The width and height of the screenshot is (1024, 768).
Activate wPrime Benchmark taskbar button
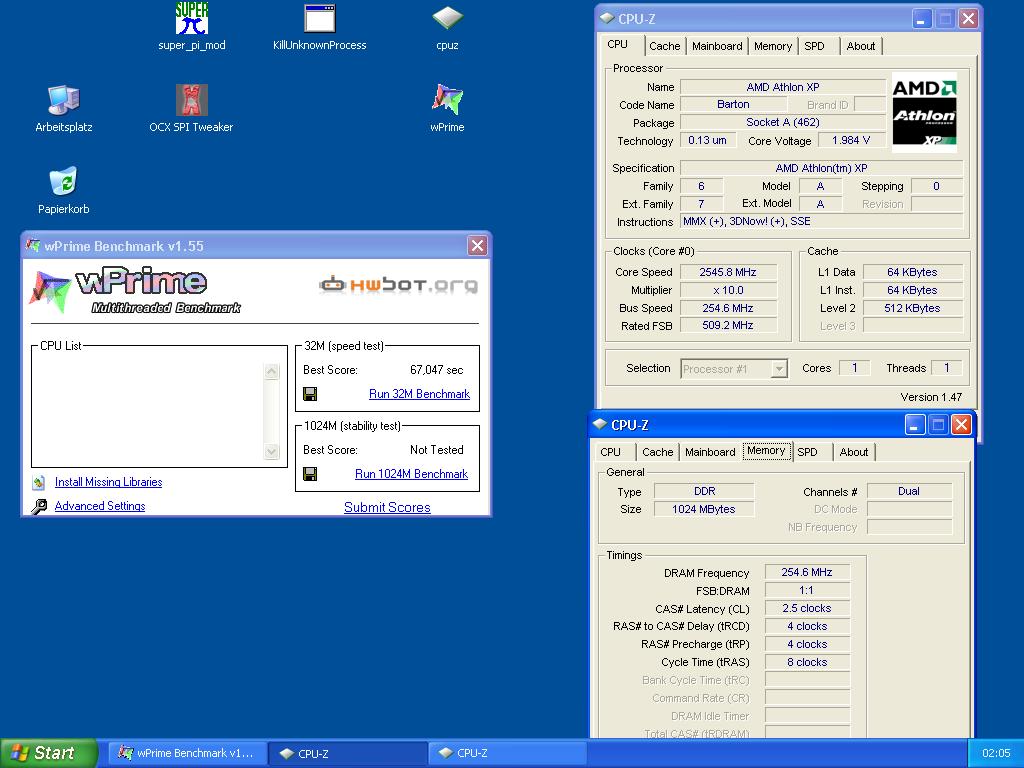pyautogui.click(x=187, y=753)
